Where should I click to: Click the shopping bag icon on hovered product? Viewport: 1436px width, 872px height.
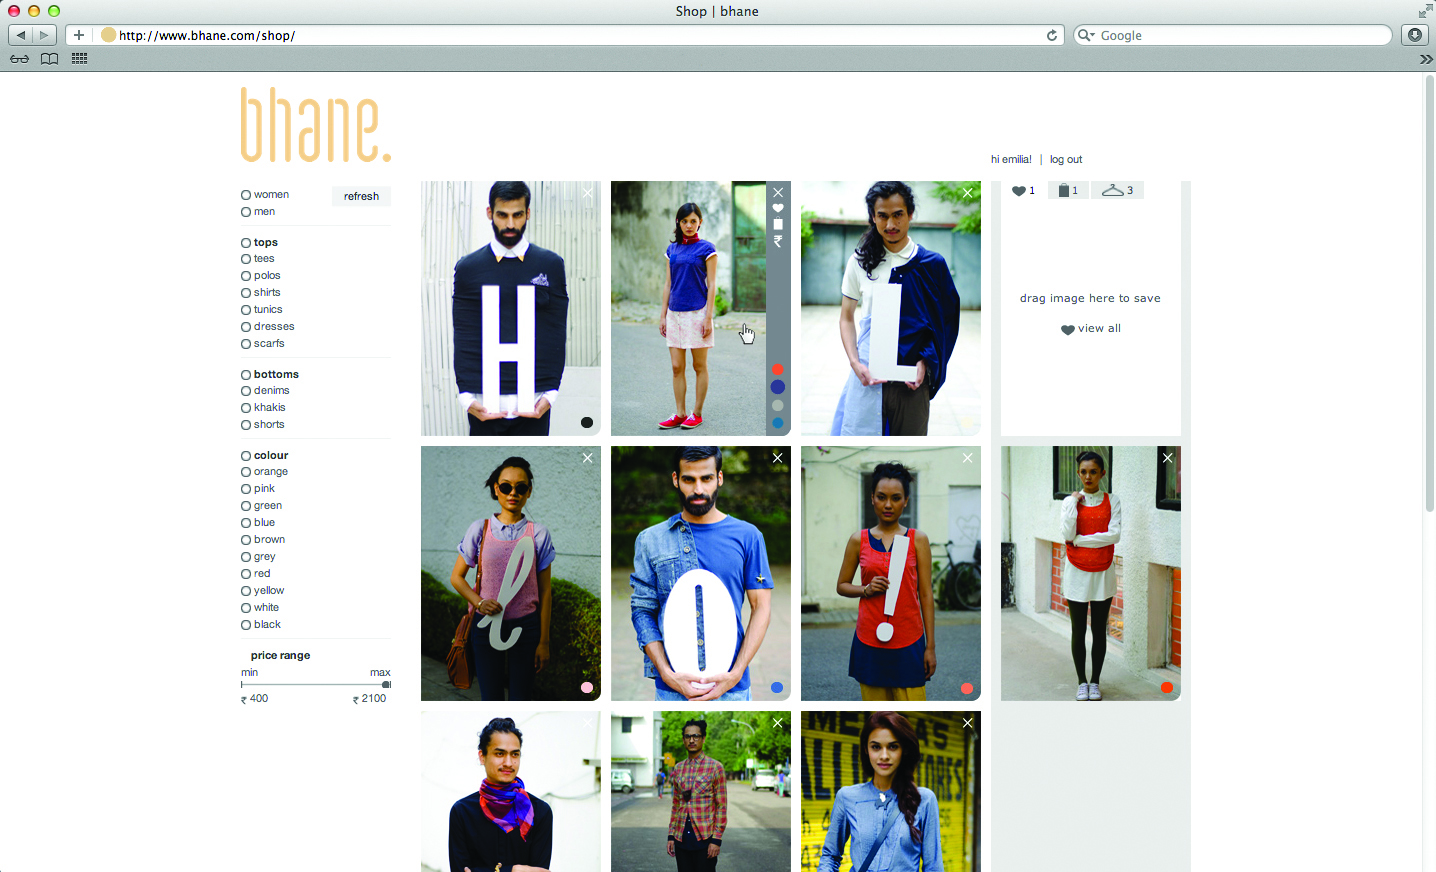(x=778, y=224)
